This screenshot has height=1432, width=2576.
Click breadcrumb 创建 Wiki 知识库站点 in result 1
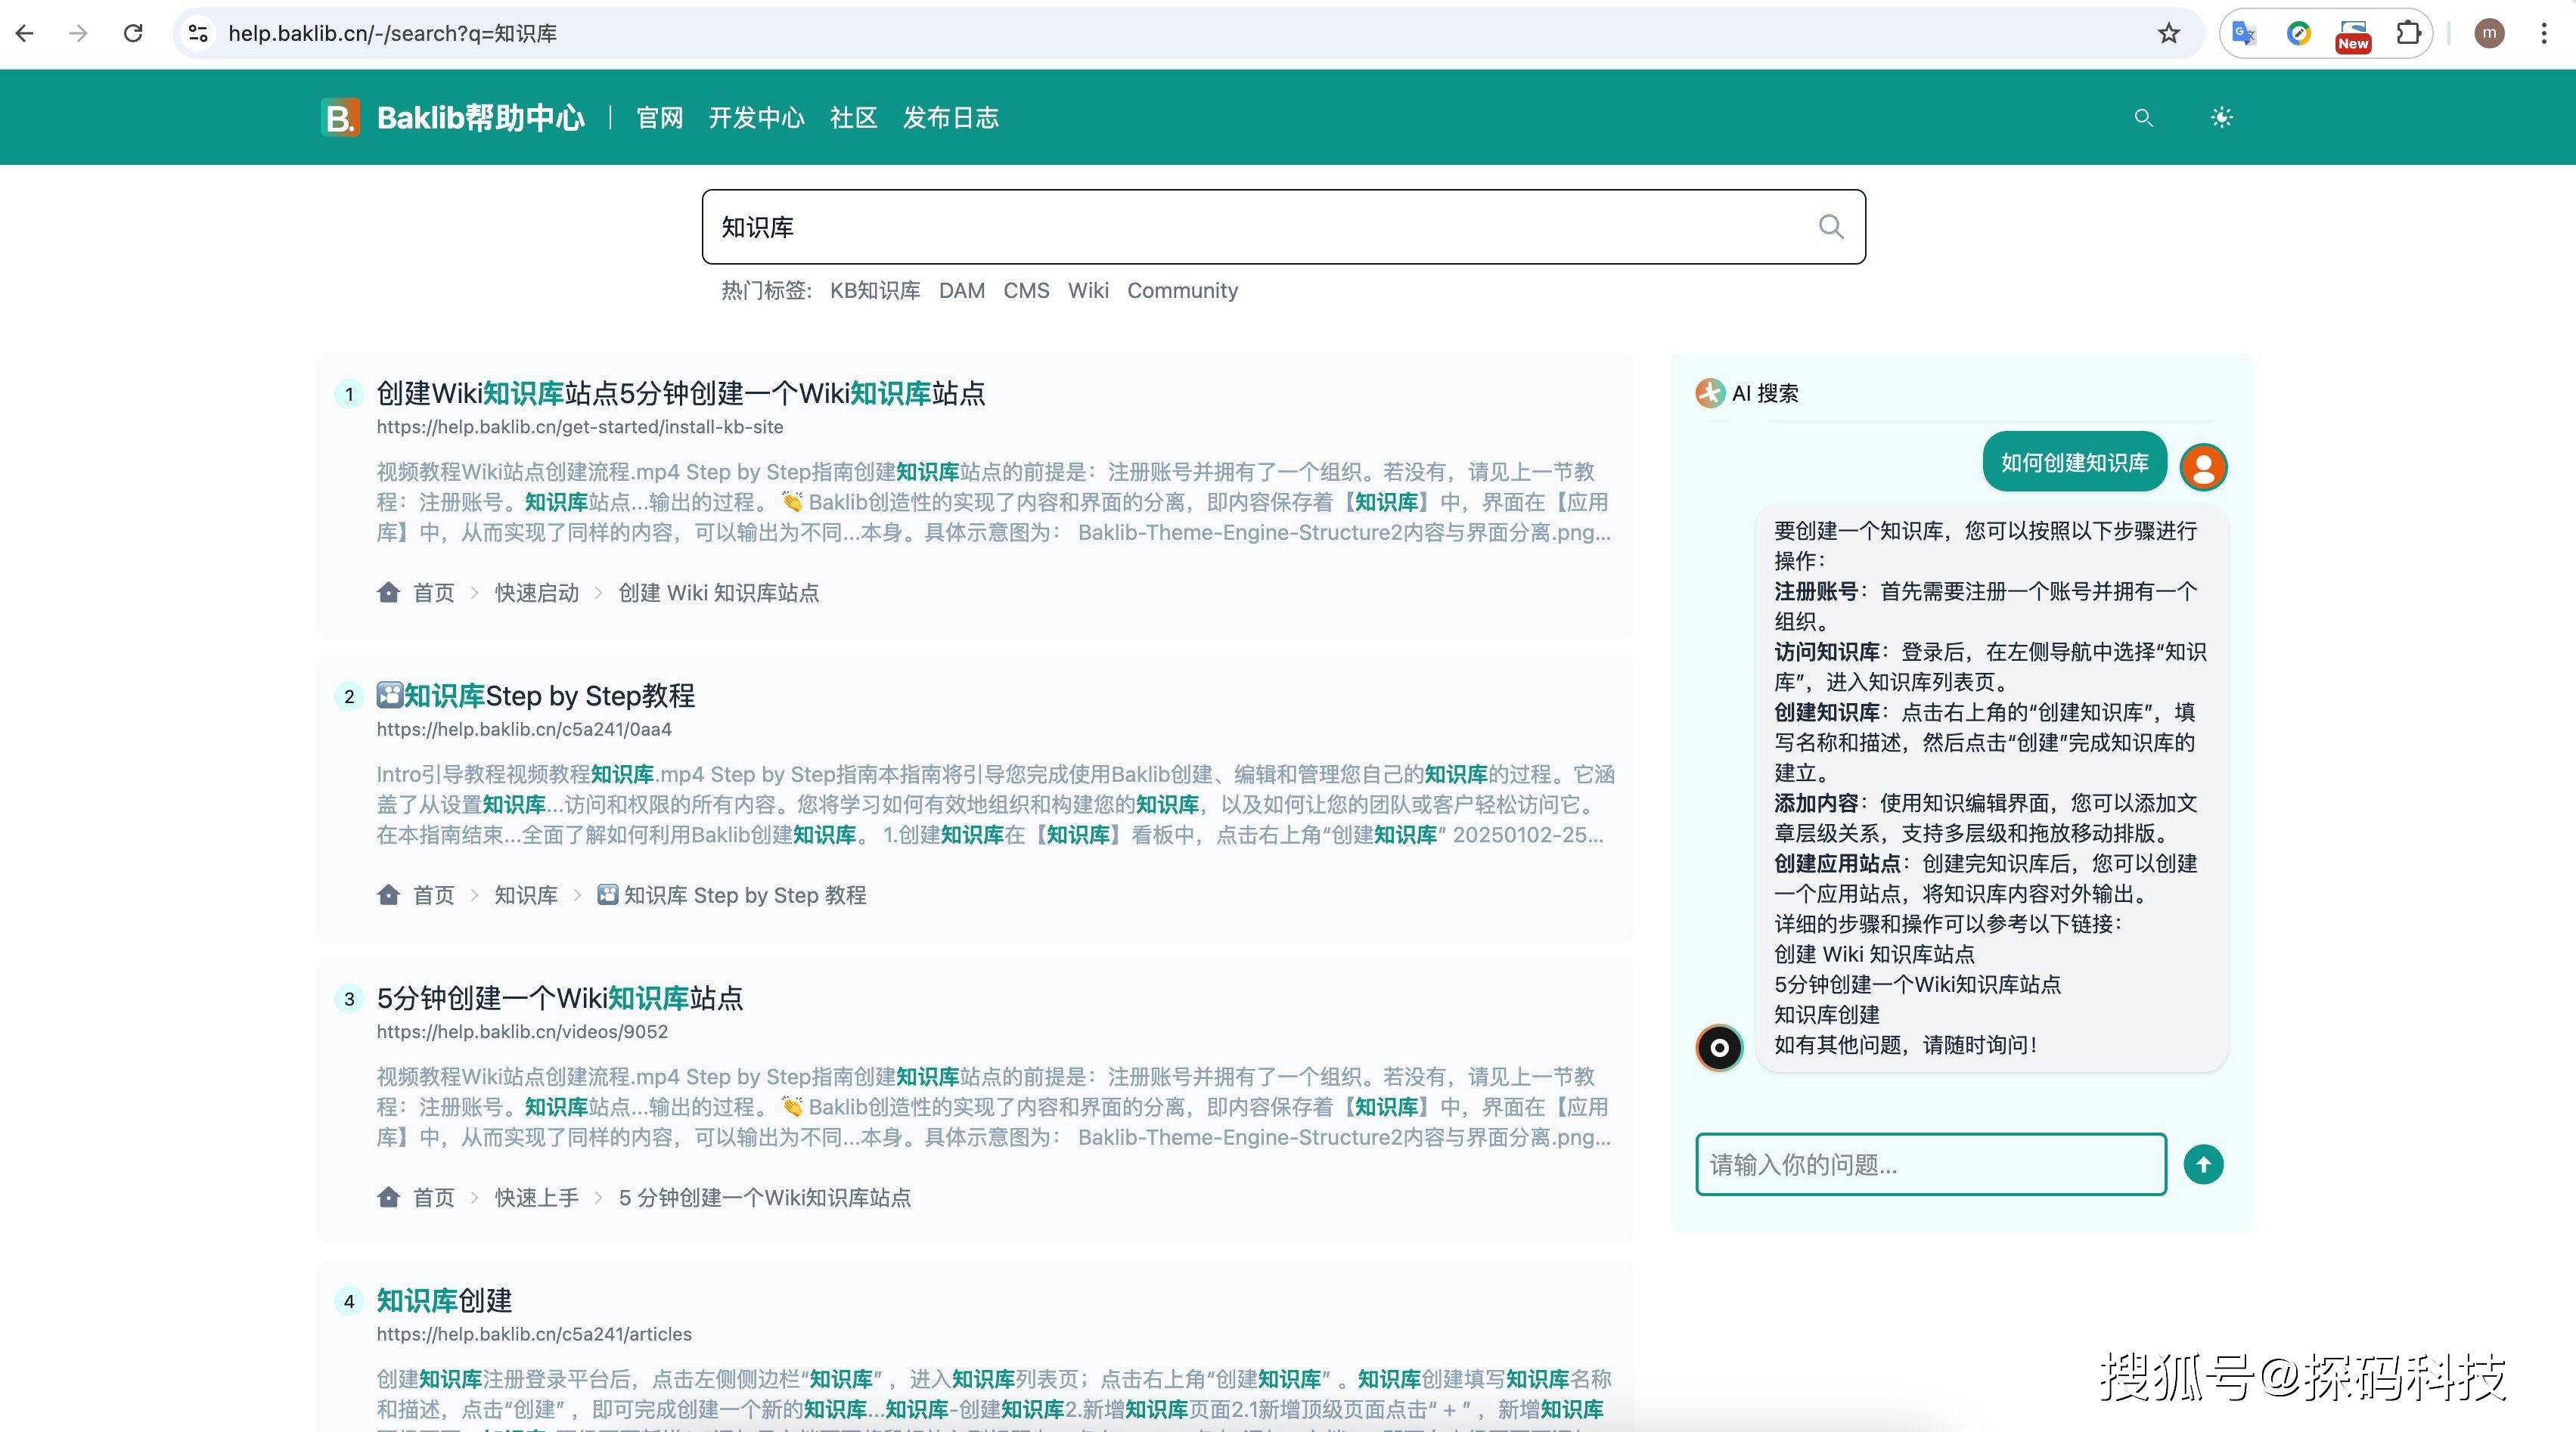click(719, 593)
